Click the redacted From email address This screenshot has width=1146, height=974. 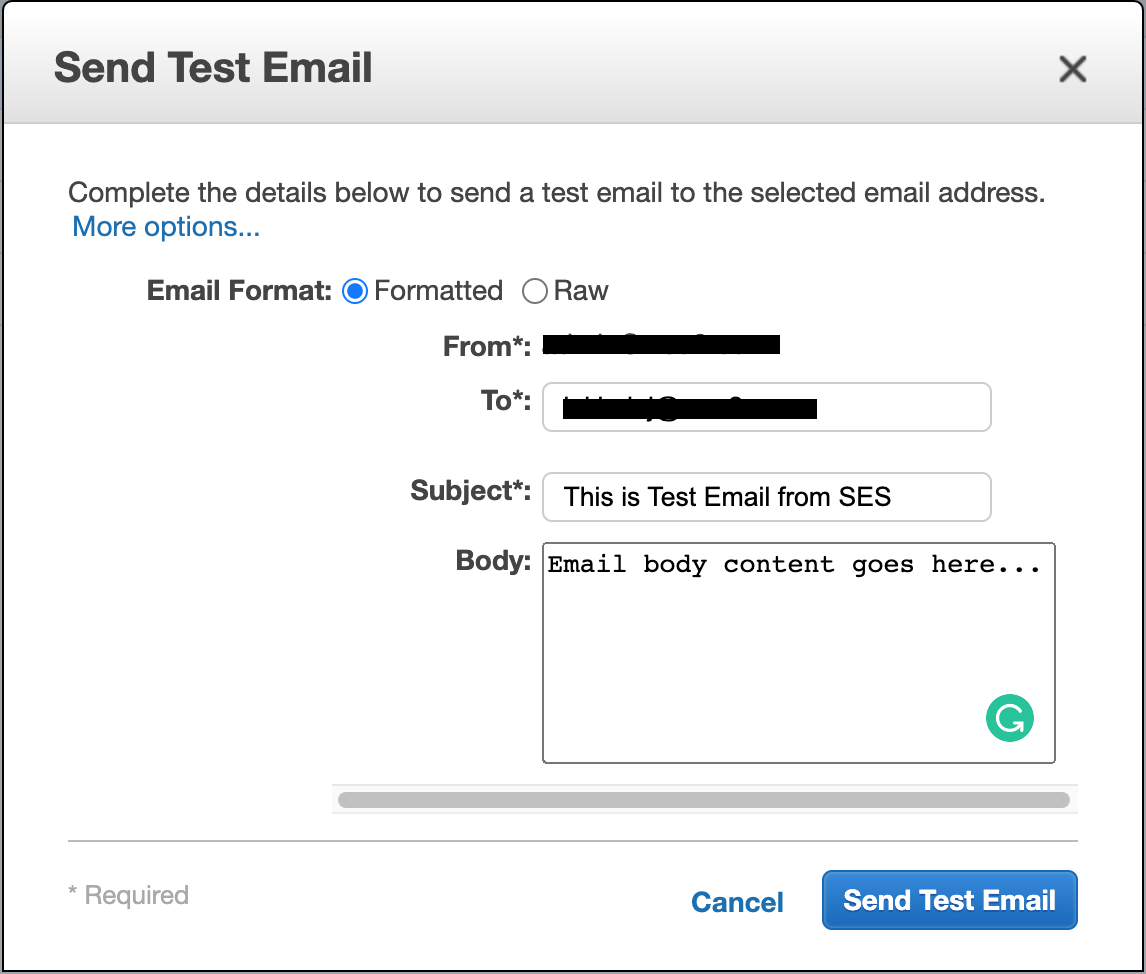tap(660, 346)
